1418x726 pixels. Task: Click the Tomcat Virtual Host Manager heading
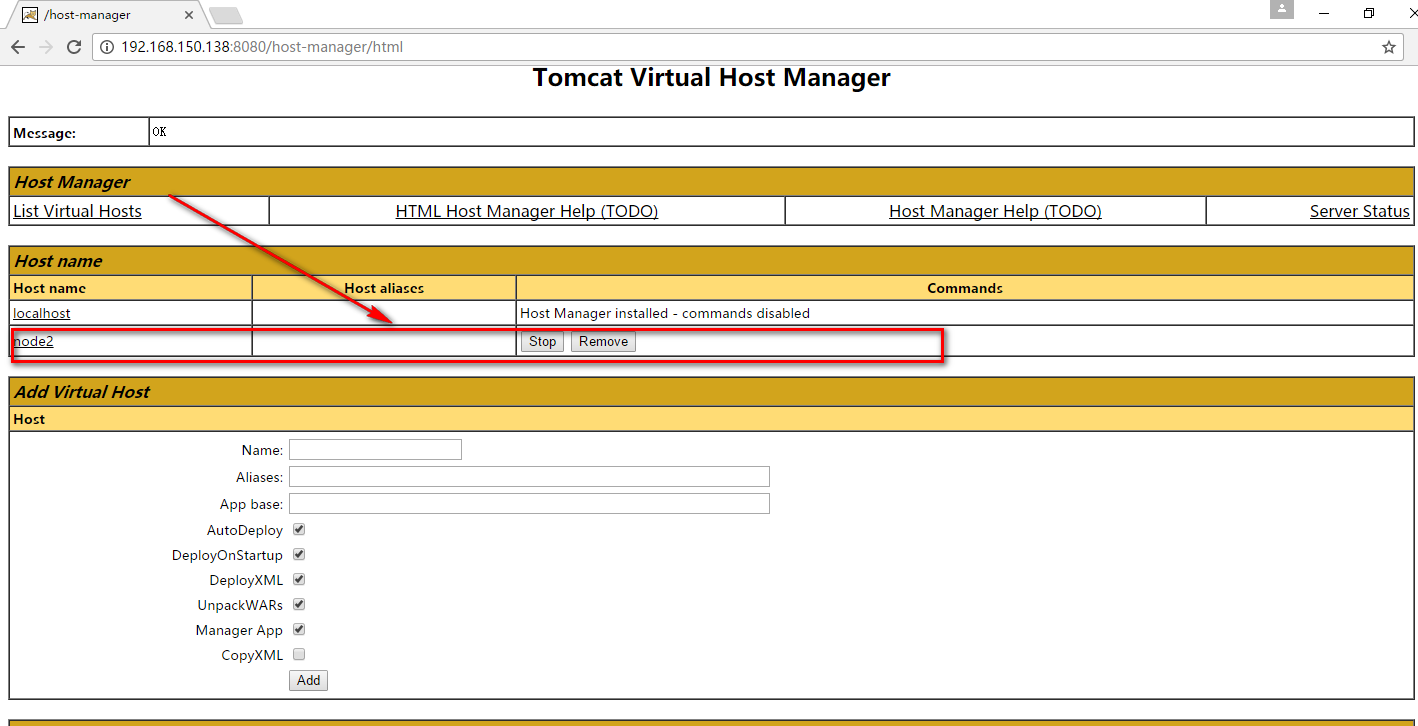711,78
